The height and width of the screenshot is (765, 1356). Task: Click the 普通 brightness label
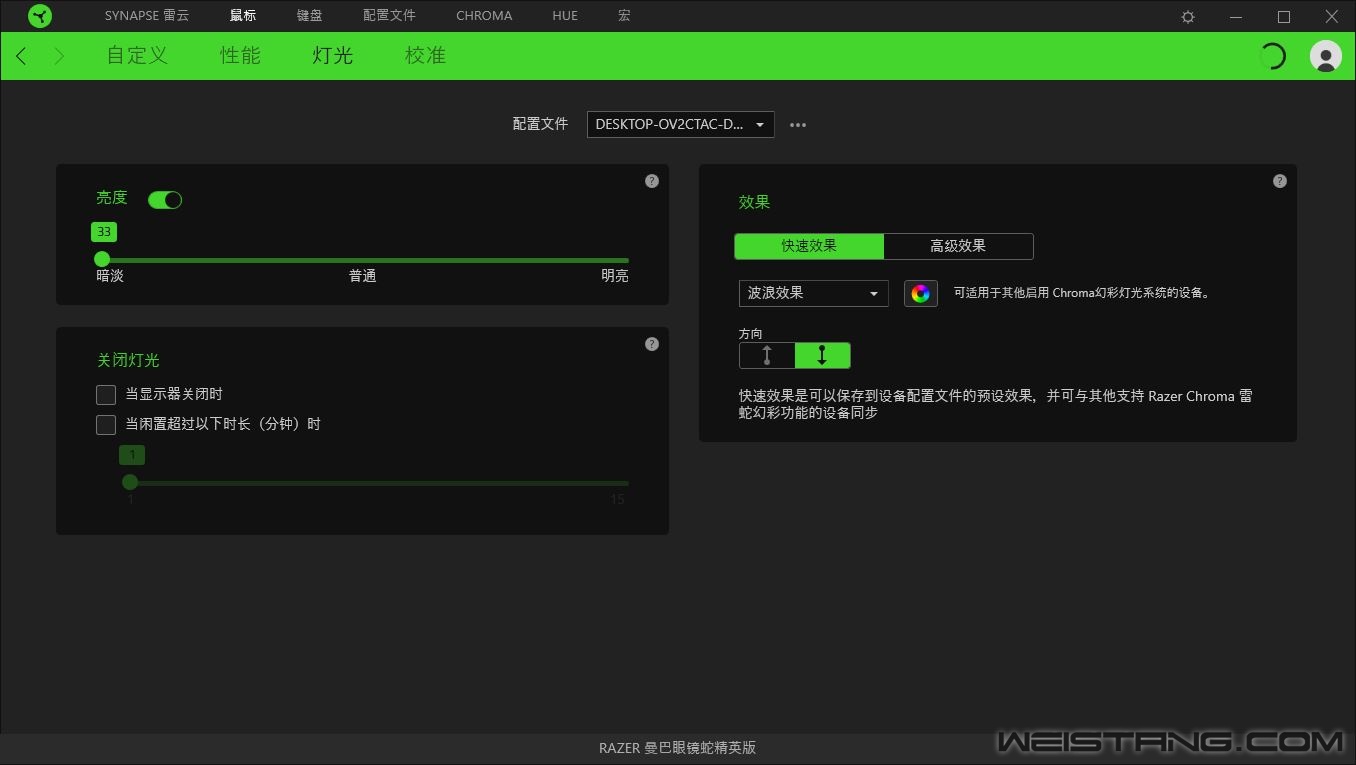pos(362,276)
